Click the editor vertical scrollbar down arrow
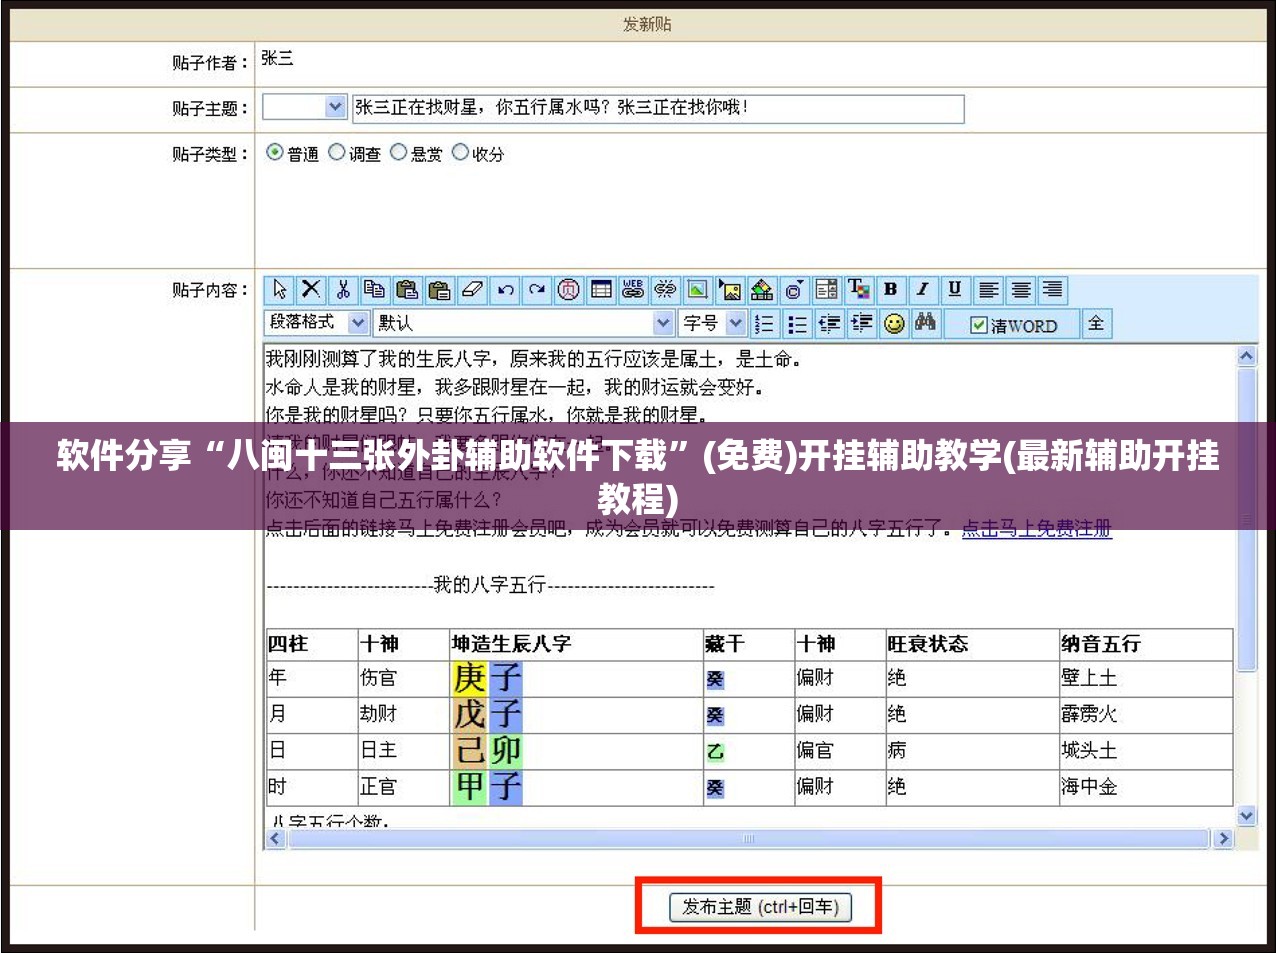 point(1247,816)
